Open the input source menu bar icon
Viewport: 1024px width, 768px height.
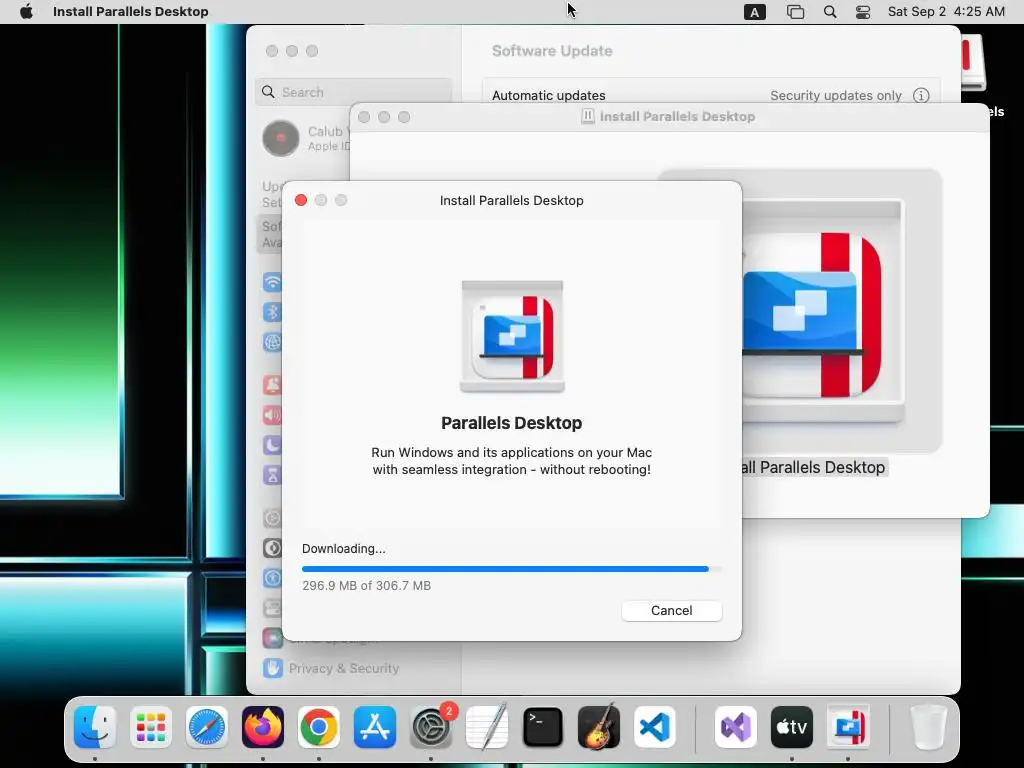pos(754,12)
